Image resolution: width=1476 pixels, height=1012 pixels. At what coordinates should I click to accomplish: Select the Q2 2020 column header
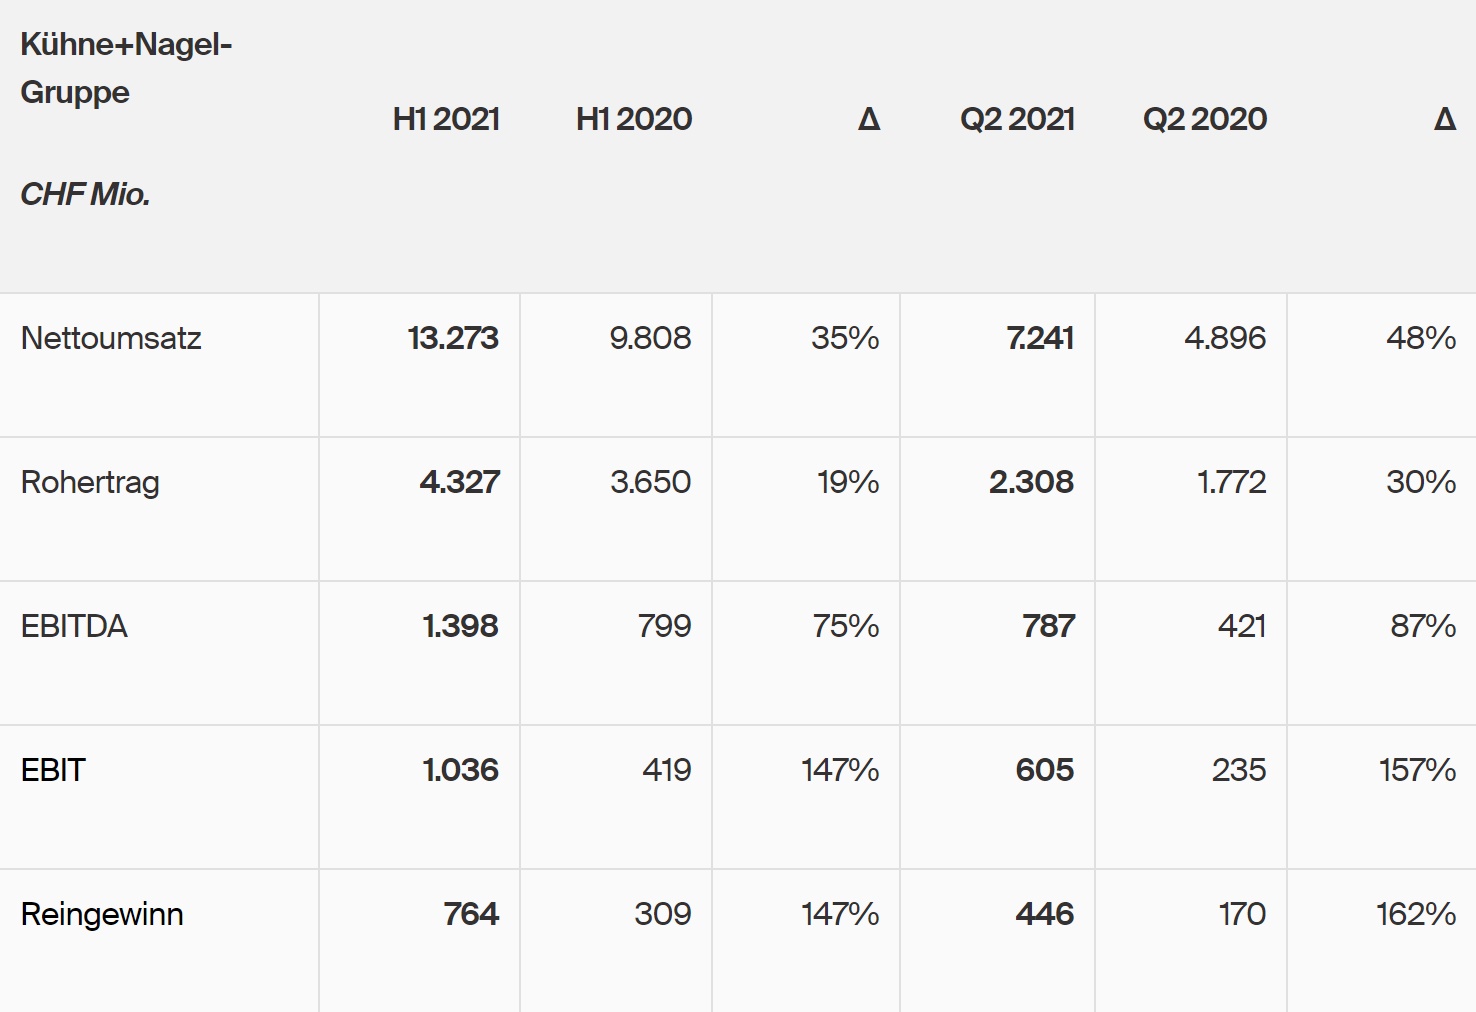1205,119
